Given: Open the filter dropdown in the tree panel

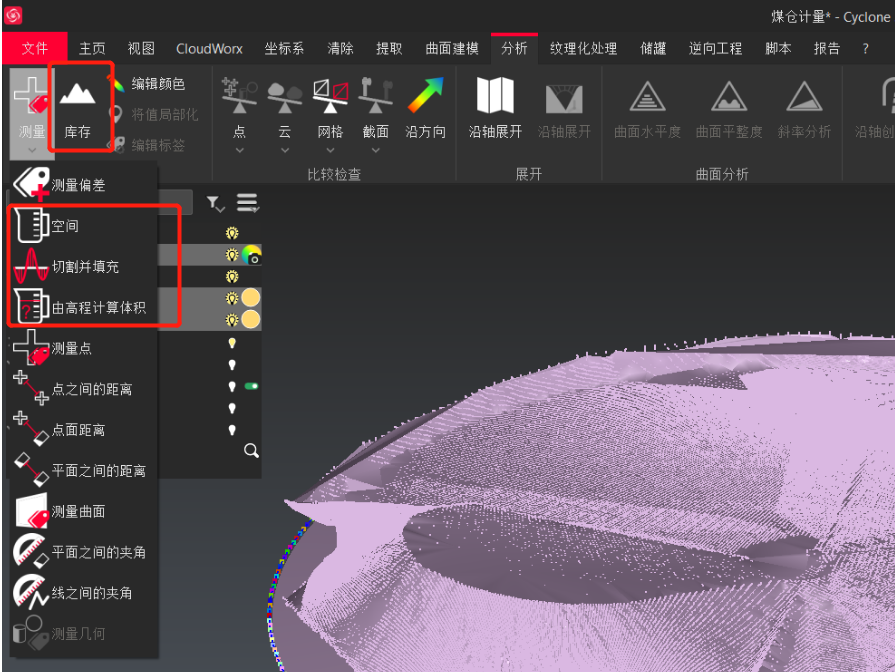Looking at the screenshot, I should (x=216, y=204).
